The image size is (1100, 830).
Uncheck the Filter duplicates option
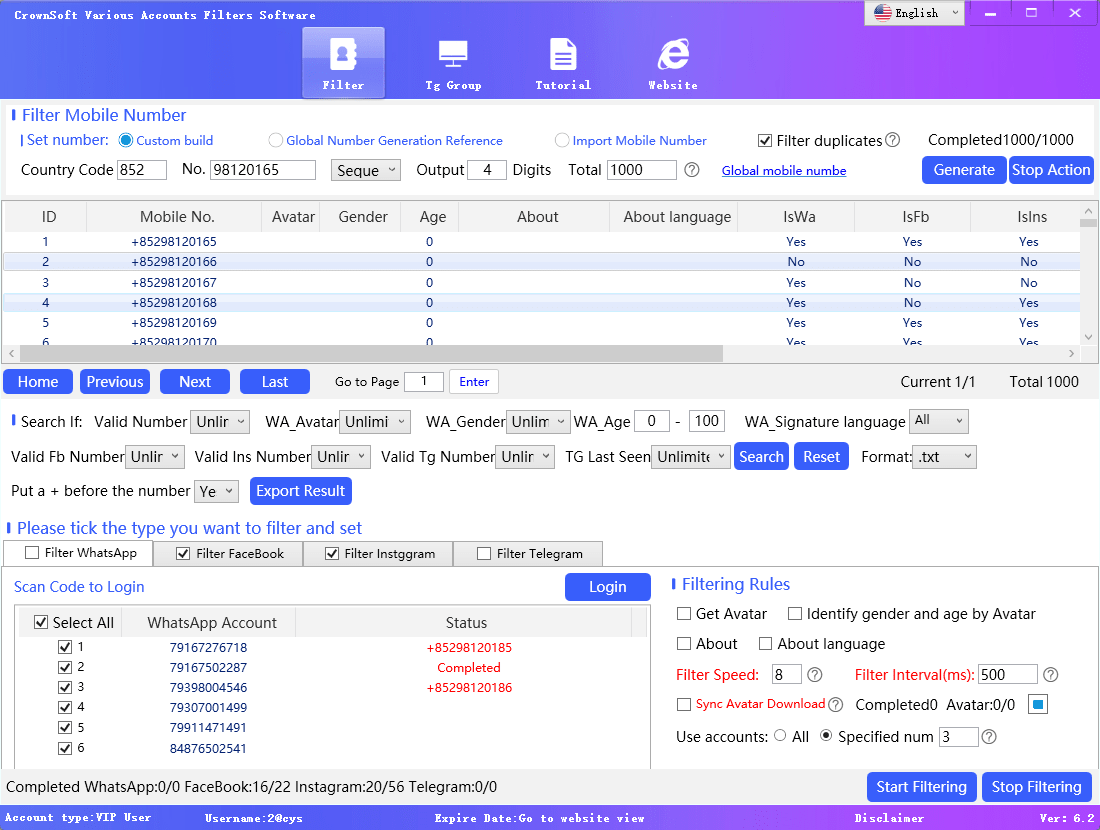click(x=766, y=140)
